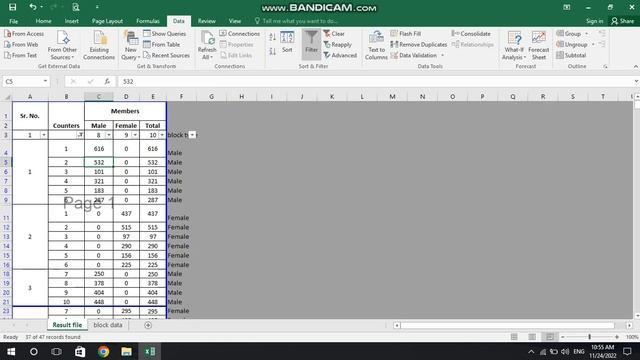Click From Table
Screen dimensions: 640x360
click(x=162, y=44)
